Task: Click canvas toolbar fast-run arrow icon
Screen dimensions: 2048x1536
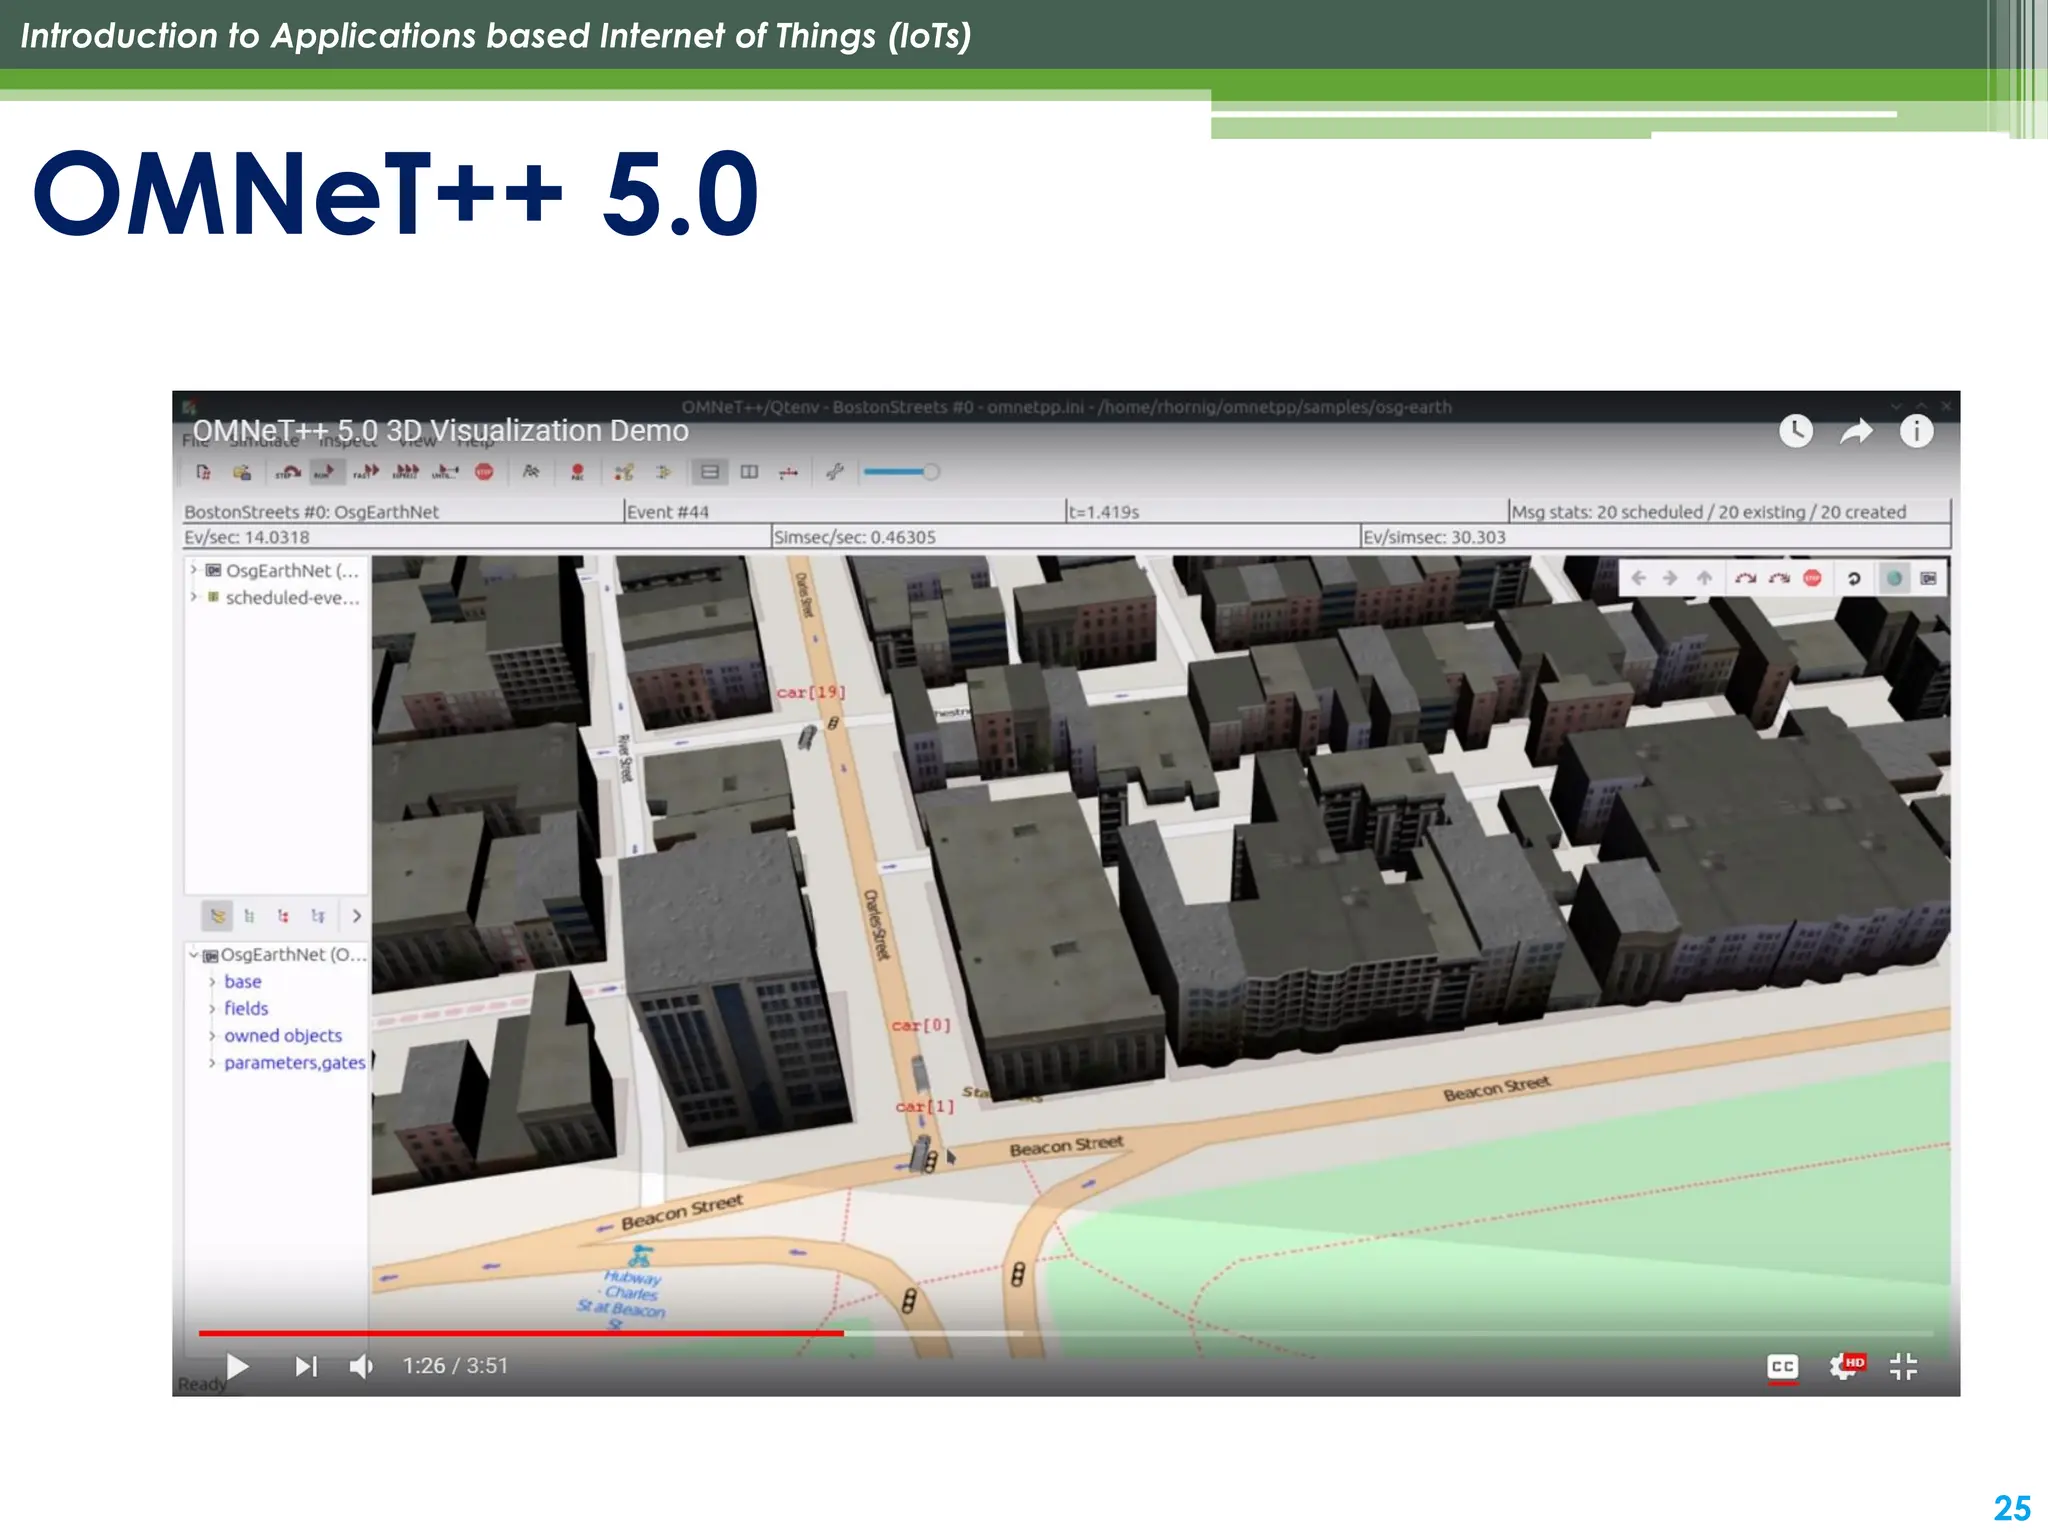Action: [x=1779, y=578]
